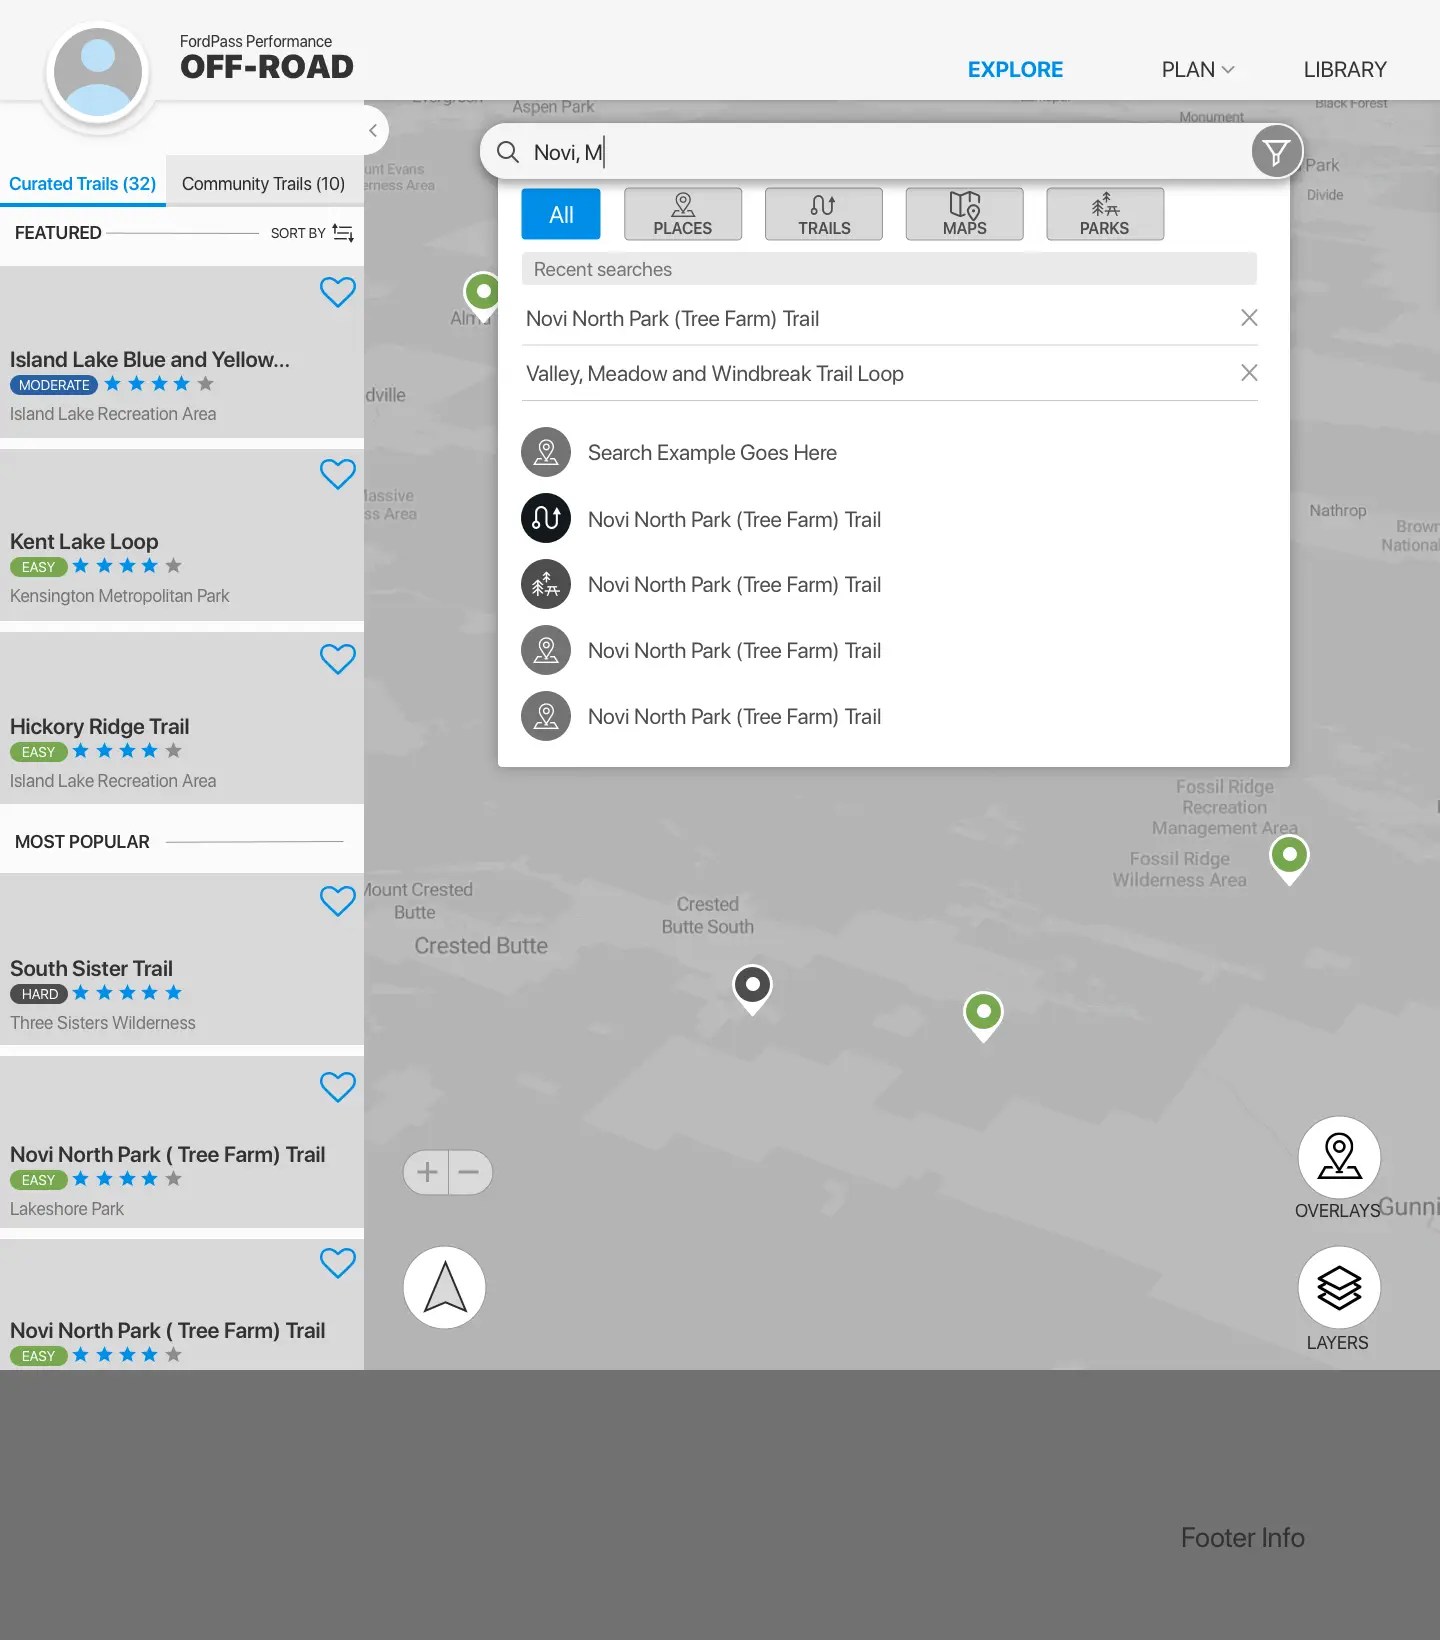Open the LIBRARY section
The height and width of the screenshot is (1640, 1440).
[x=1345, y=70]
